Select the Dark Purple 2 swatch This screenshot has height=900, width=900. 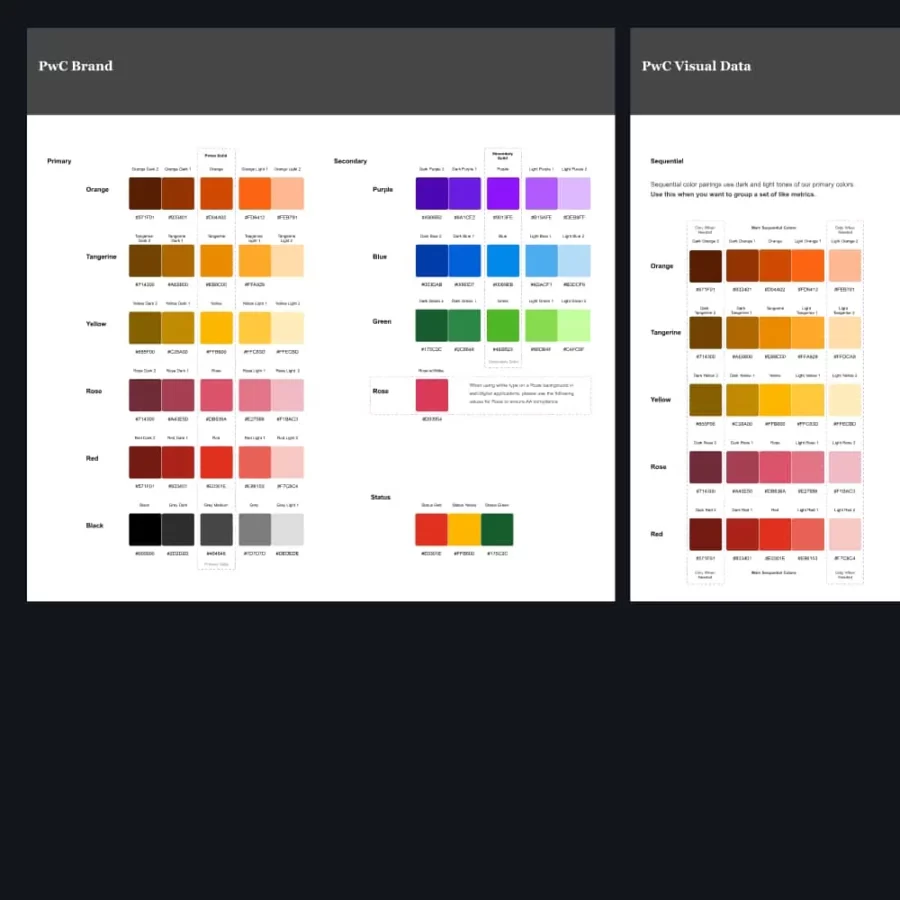[x=432, y=193]
